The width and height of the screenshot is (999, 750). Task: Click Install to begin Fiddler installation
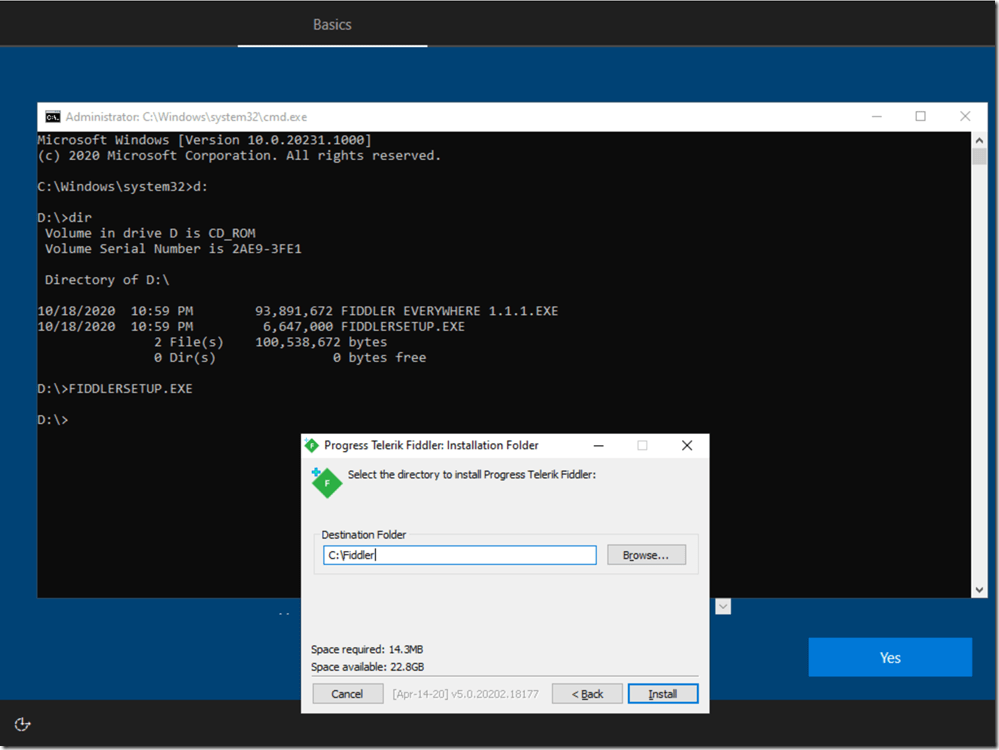(663, 693)
